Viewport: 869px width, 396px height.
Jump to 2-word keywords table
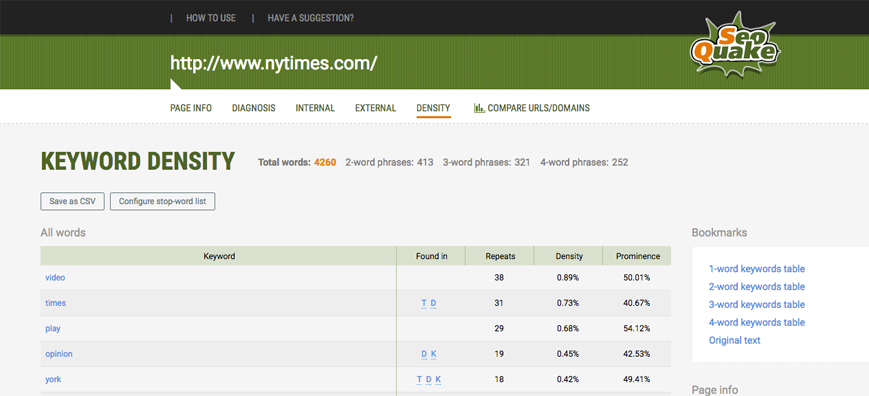pos(756,287)
